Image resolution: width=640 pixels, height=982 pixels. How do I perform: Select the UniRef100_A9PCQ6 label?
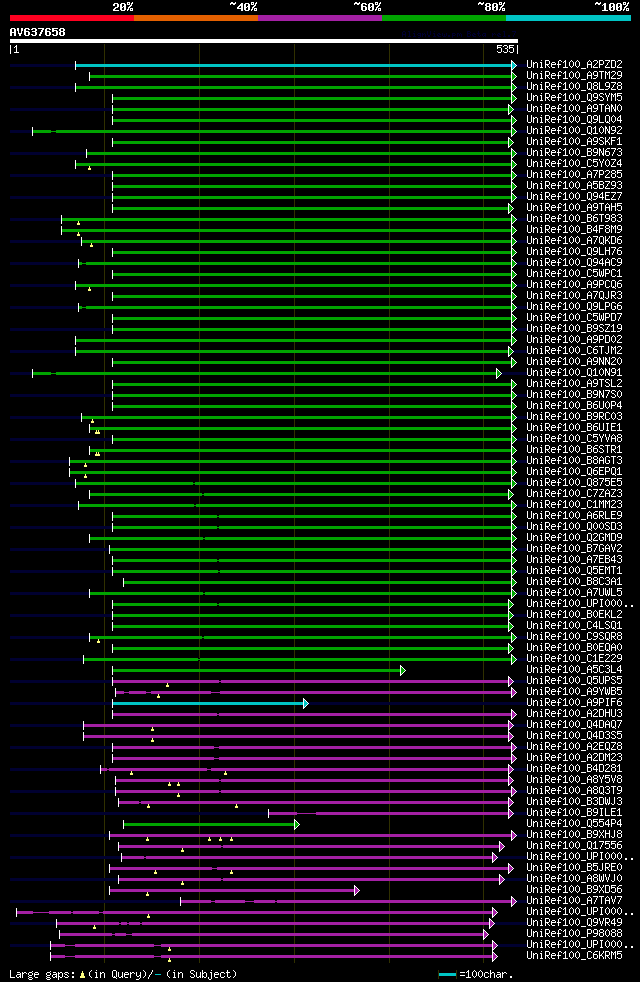(574, 285)
